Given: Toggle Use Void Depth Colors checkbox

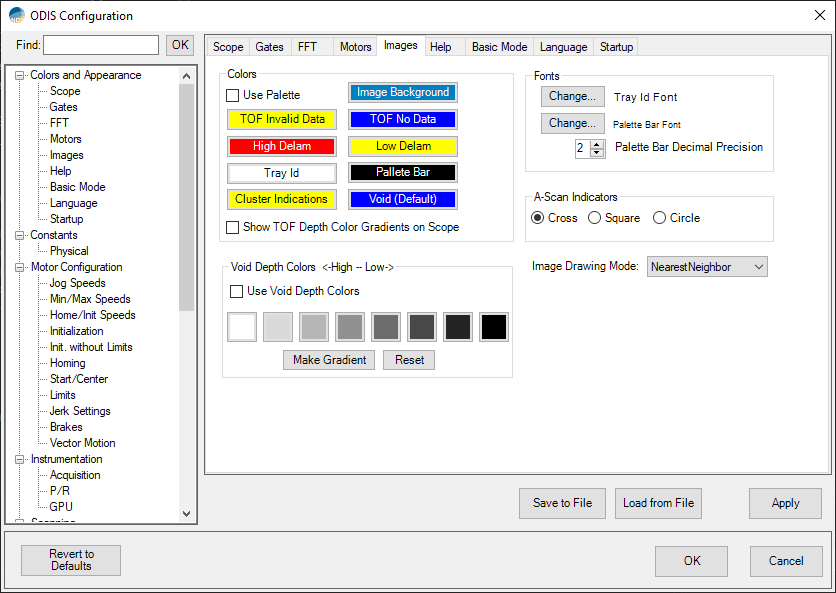Looking at the screenshot, I should [237, 292].
